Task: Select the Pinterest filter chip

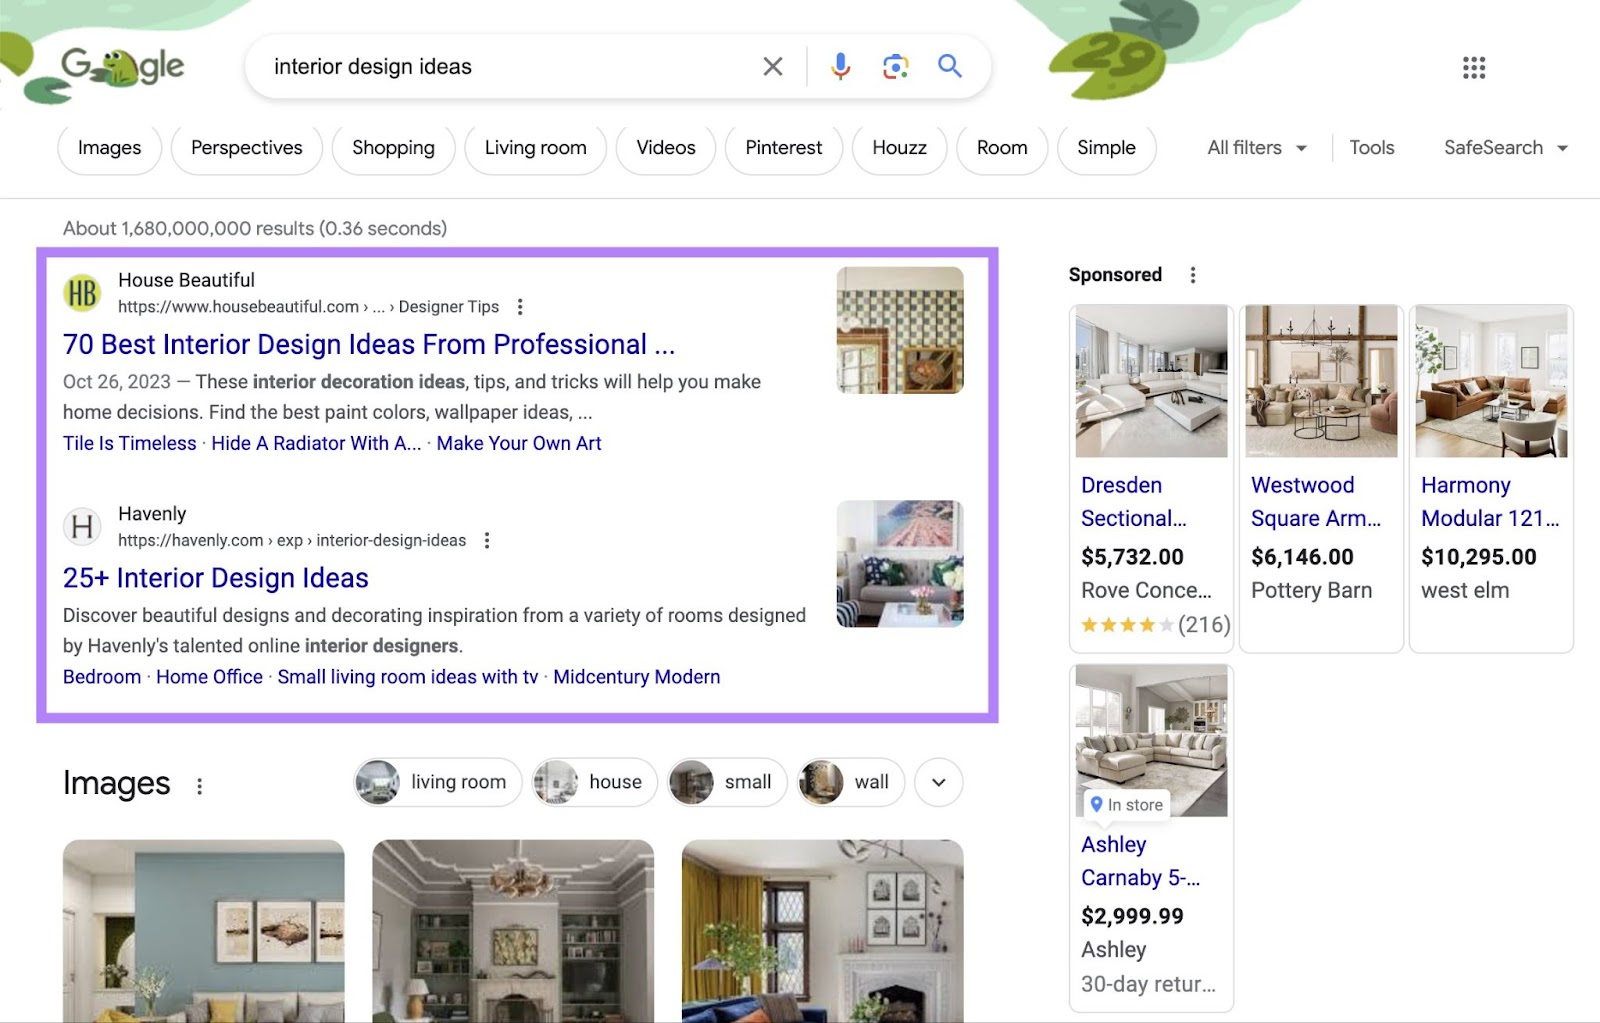Action: [783, 147]
